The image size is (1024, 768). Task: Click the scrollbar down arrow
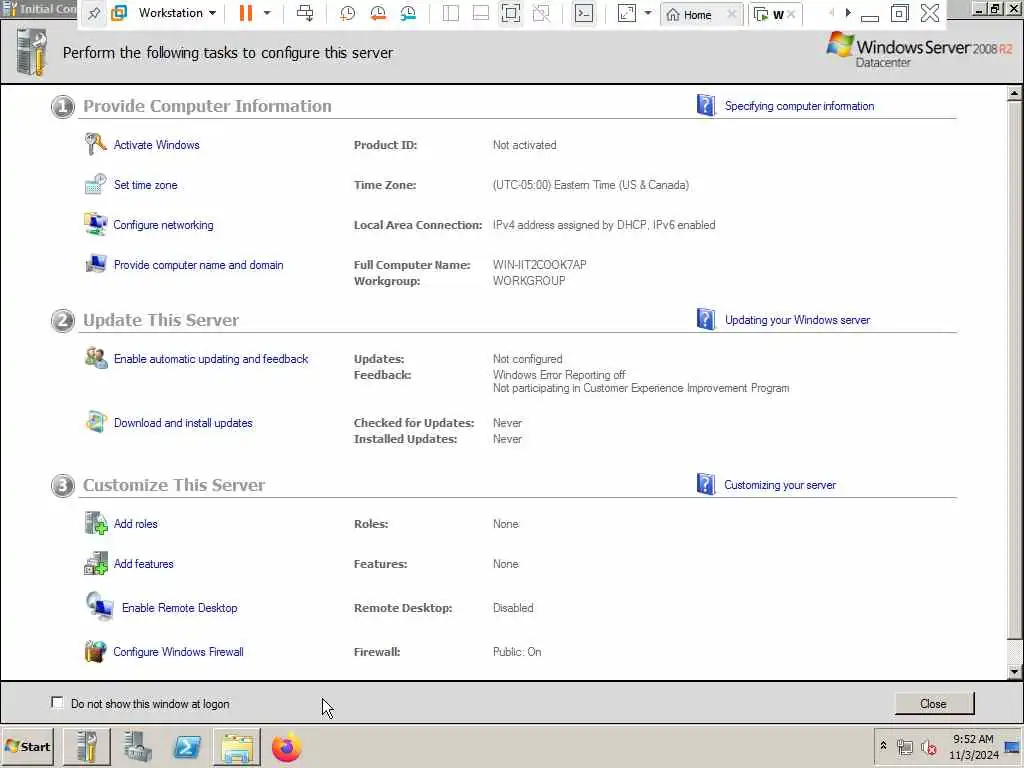pyautogui.click(x=1014, y=671)
